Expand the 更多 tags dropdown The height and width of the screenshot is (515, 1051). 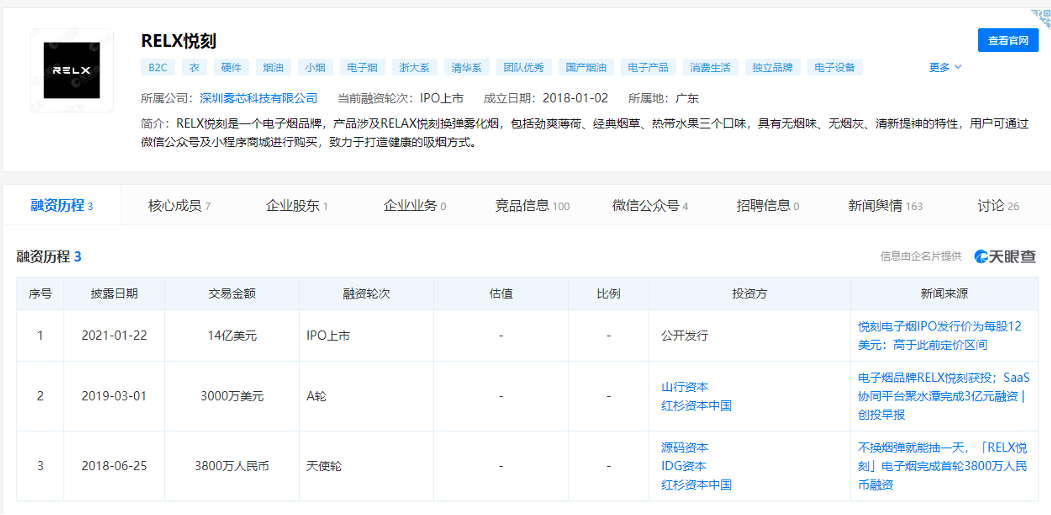click(944, 68)
